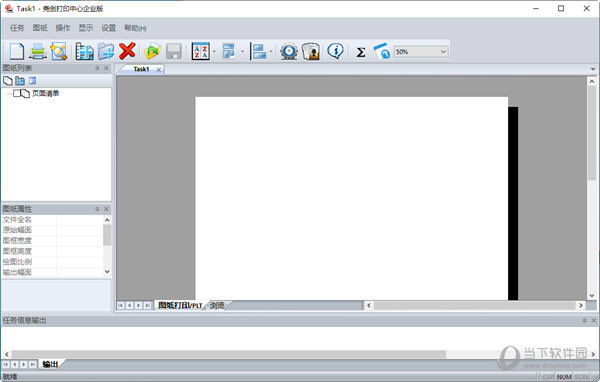Click third icon in drawing list panel toolbar
The height and width of the screenshot is (382, 600).
[x=32, y=81]
